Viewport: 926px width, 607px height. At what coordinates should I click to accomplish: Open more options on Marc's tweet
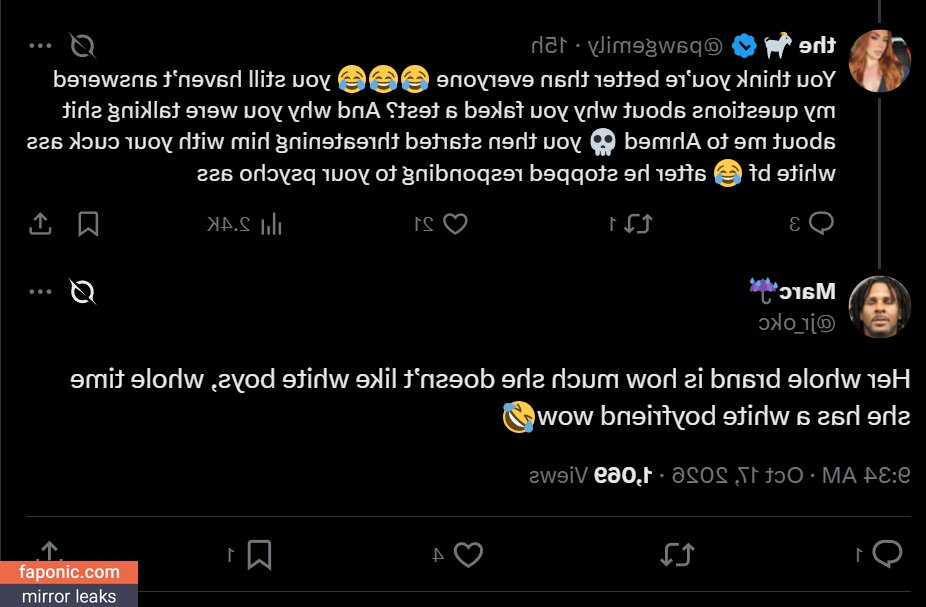point(40,291)
